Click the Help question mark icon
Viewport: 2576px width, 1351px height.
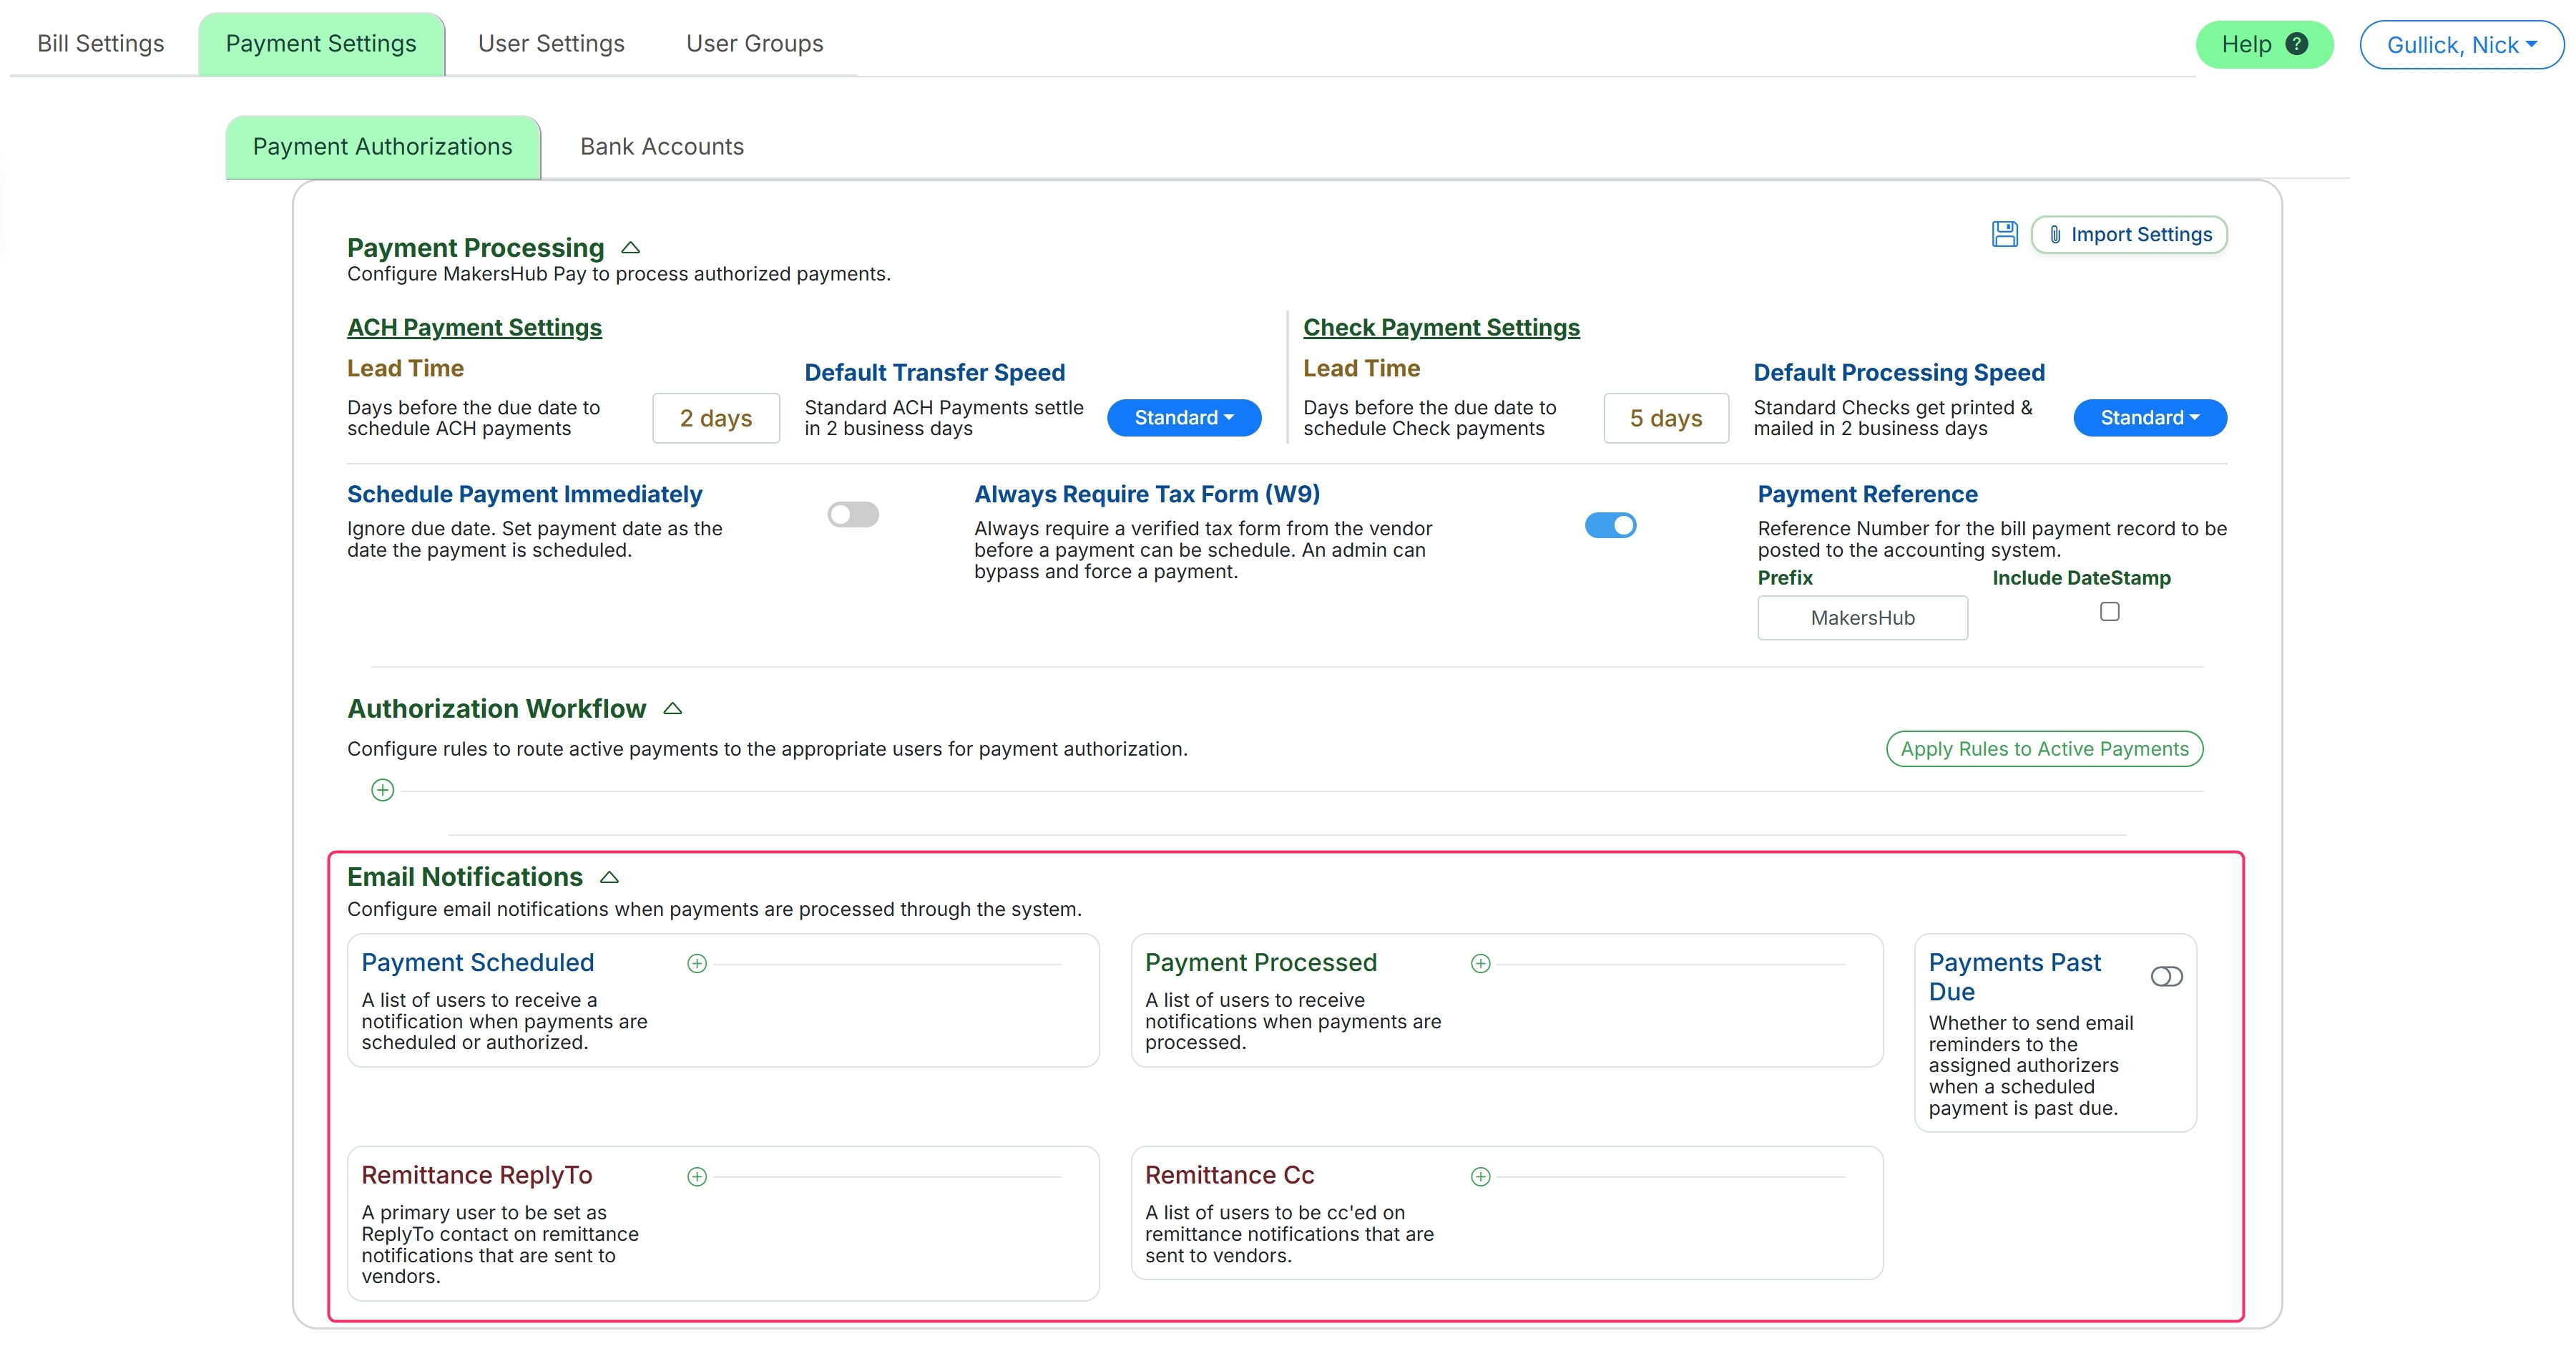coord(2297,44)
